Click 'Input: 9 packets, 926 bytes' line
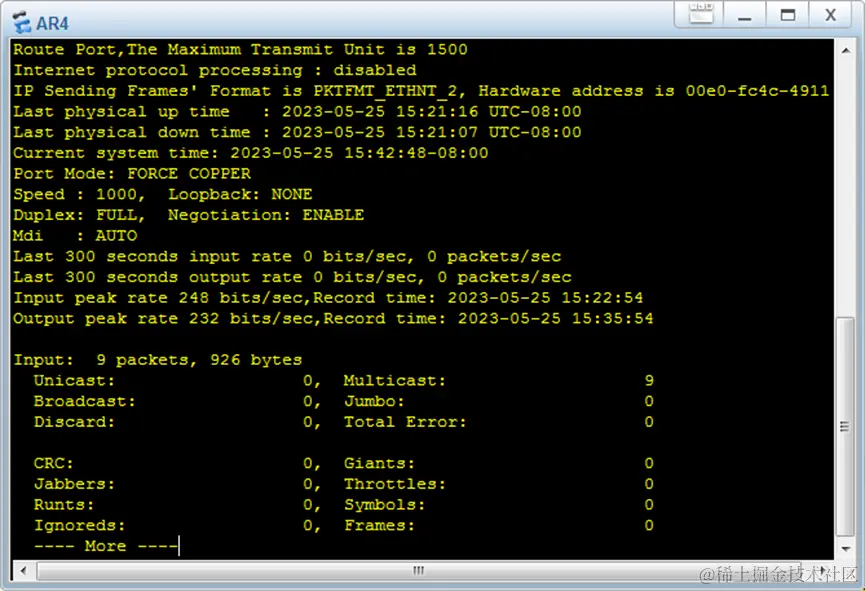The image size is (865, 591). pyautogui.click(x=158, y=360)
